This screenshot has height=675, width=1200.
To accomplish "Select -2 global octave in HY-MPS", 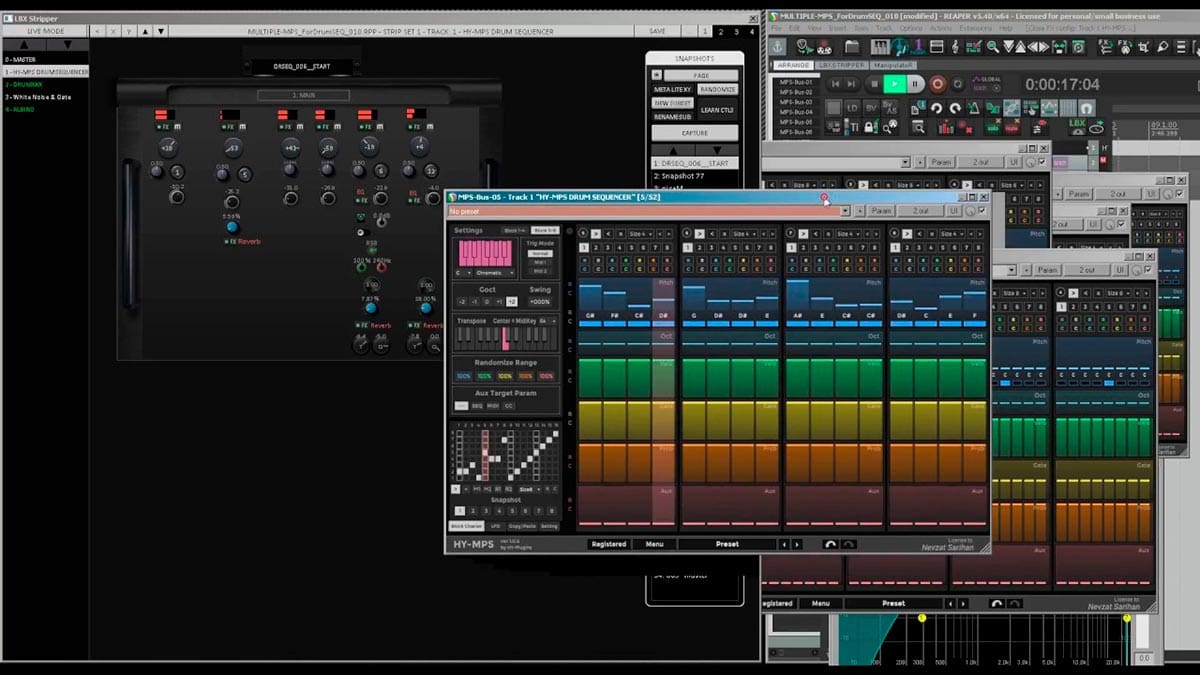I will pos(461,302).
